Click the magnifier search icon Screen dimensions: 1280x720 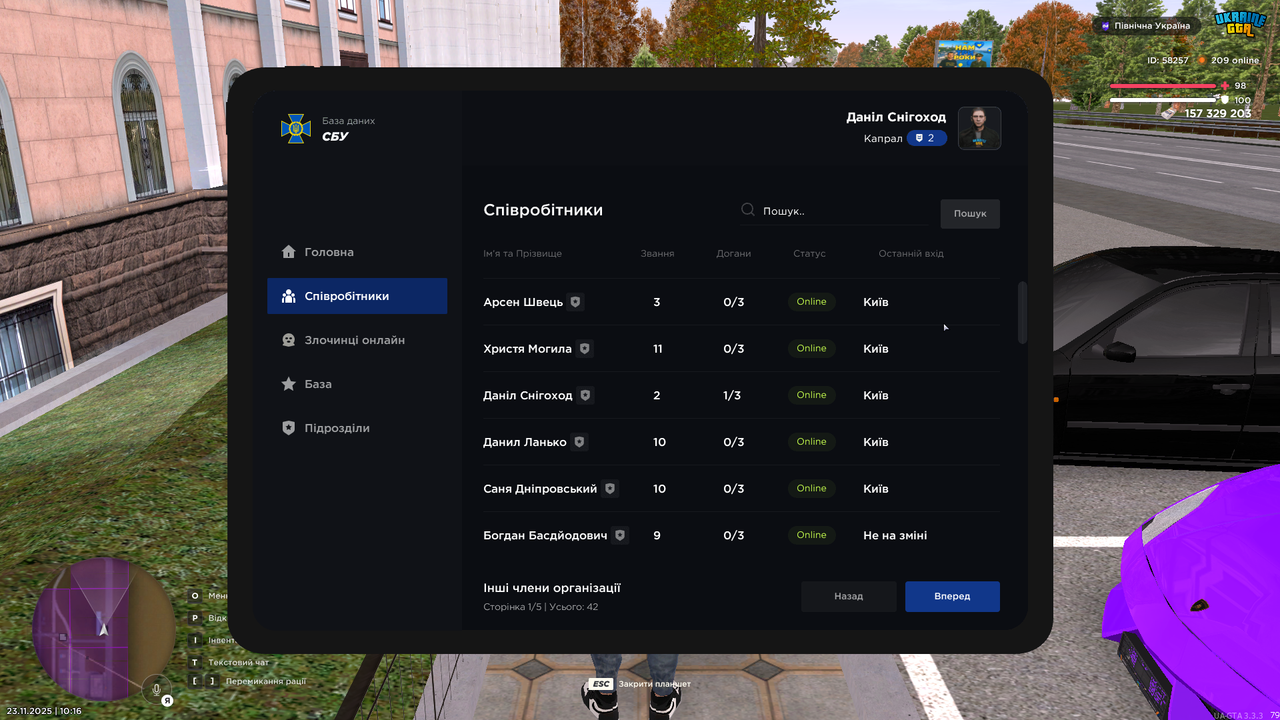748,210
